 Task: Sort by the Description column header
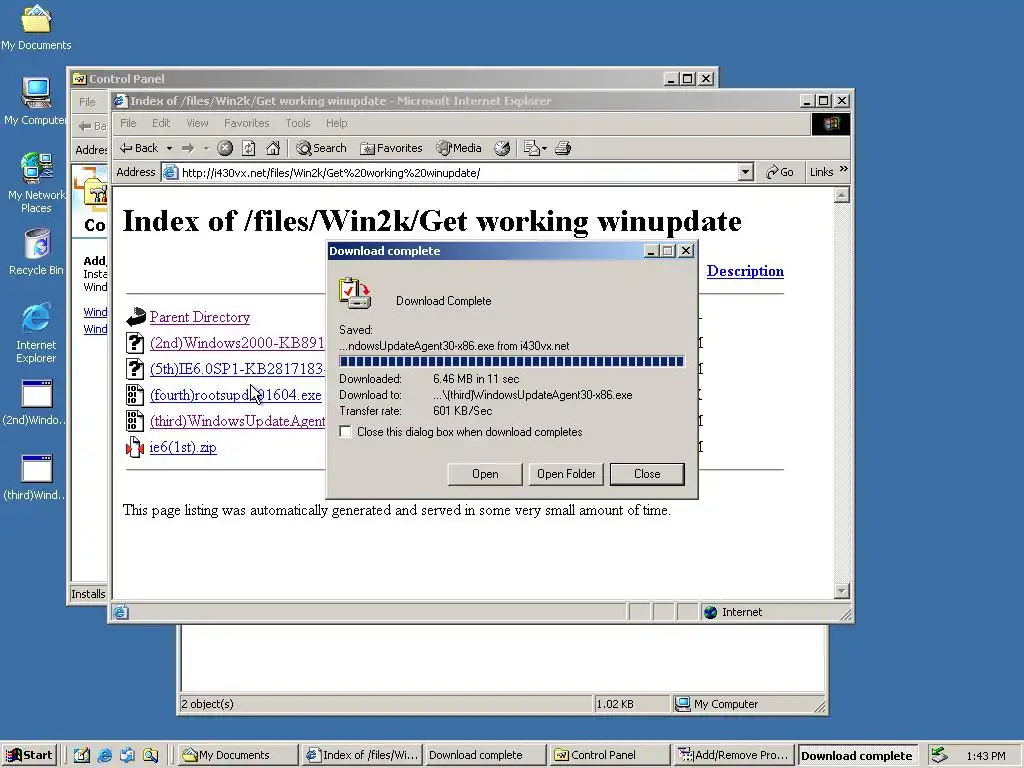pyautogui.click(x=745, y=271)
